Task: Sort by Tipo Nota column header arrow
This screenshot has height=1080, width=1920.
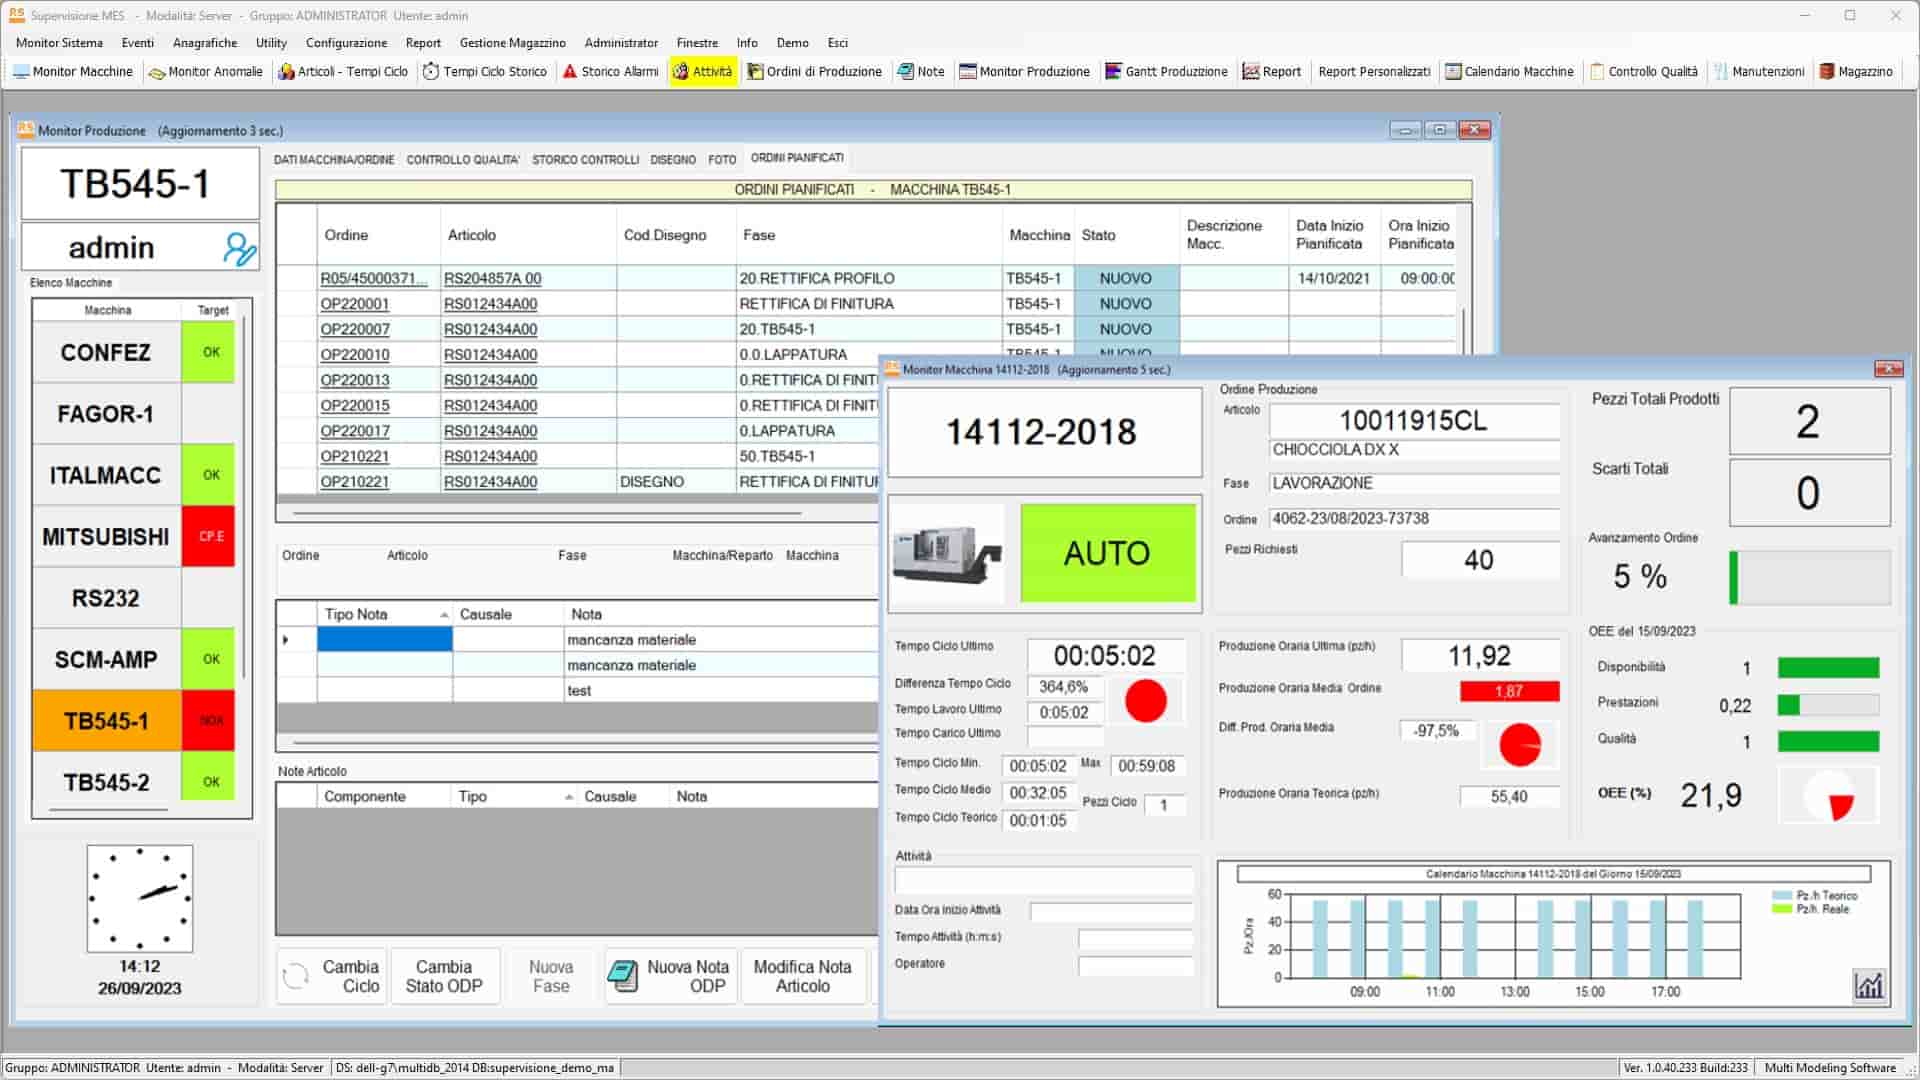Action: [443, 615]
